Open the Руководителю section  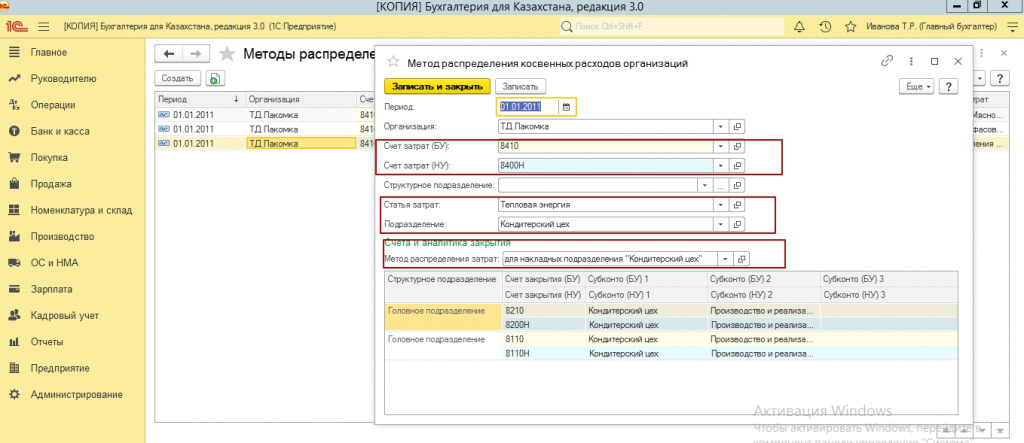63,78
